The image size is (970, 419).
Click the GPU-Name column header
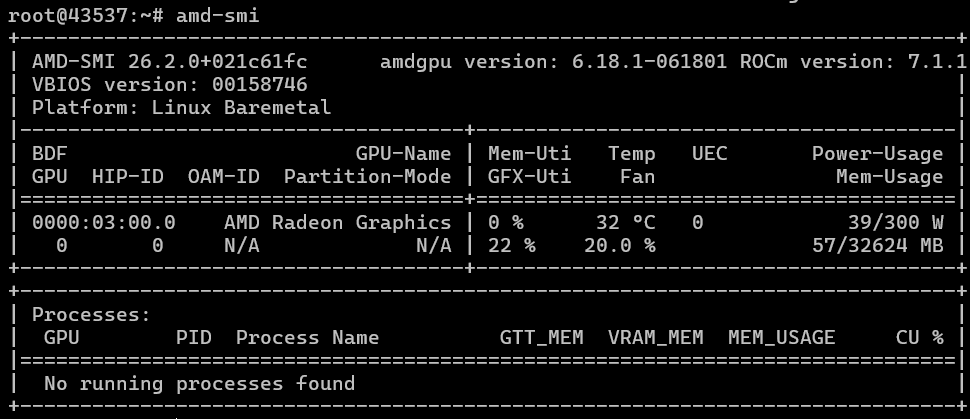tap(403, 154)
